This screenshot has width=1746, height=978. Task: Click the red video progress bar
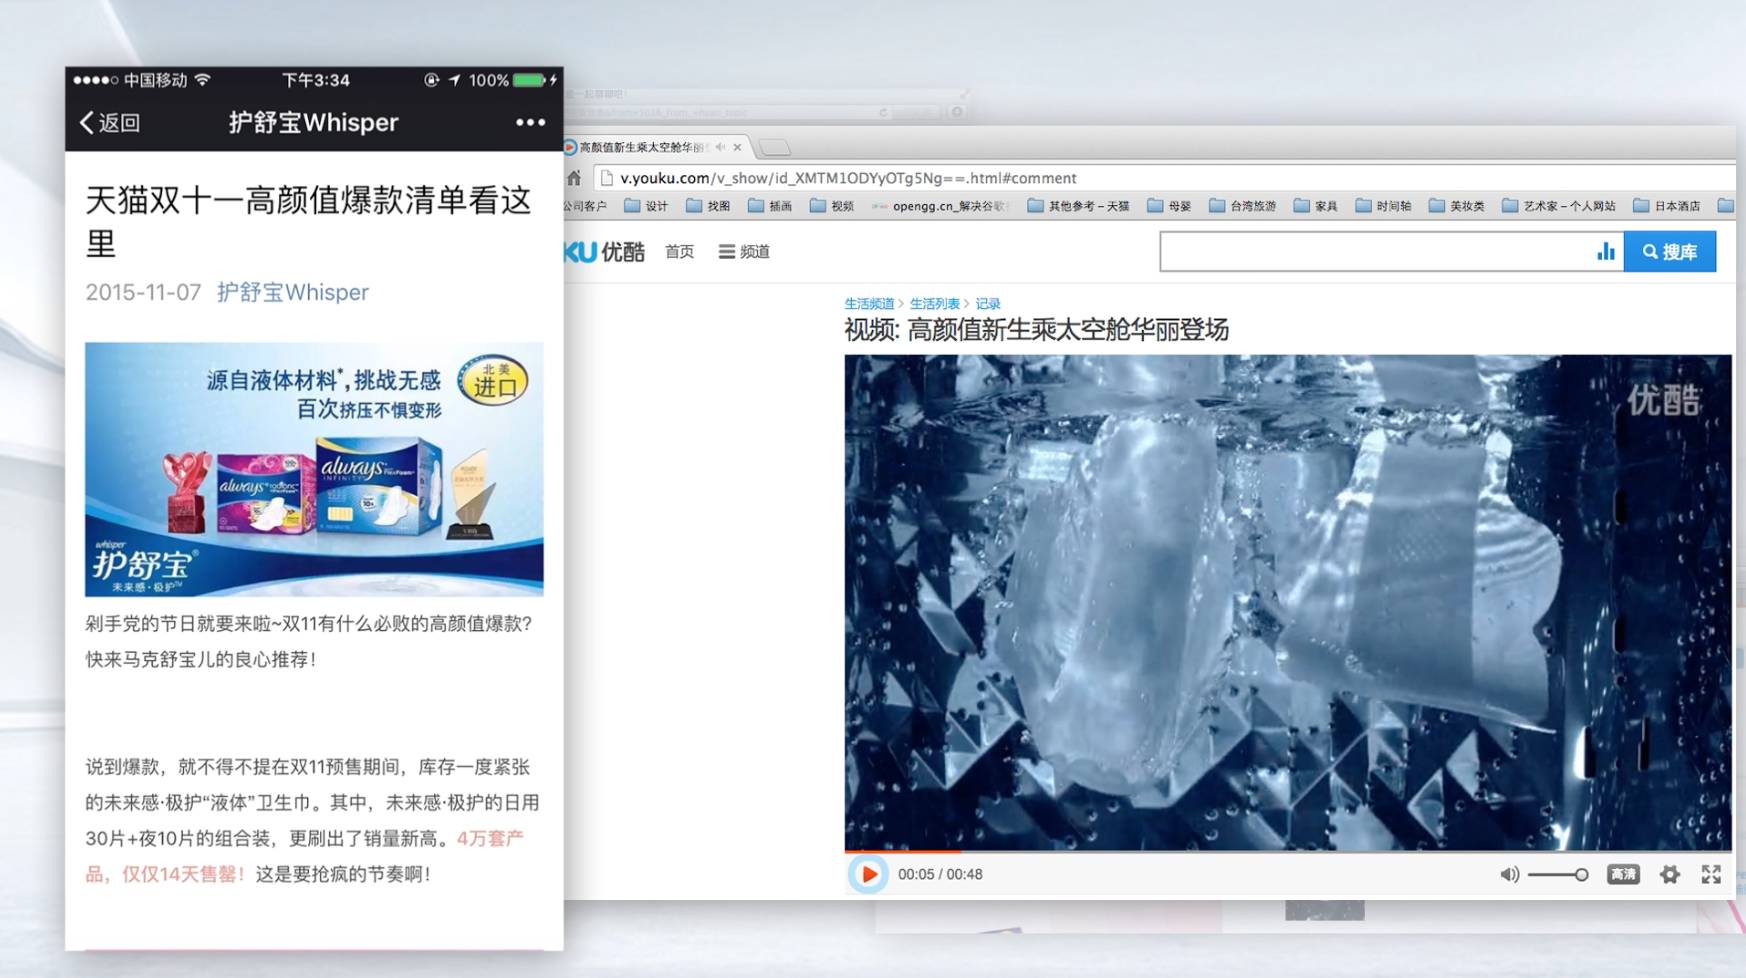coord(902,852)
